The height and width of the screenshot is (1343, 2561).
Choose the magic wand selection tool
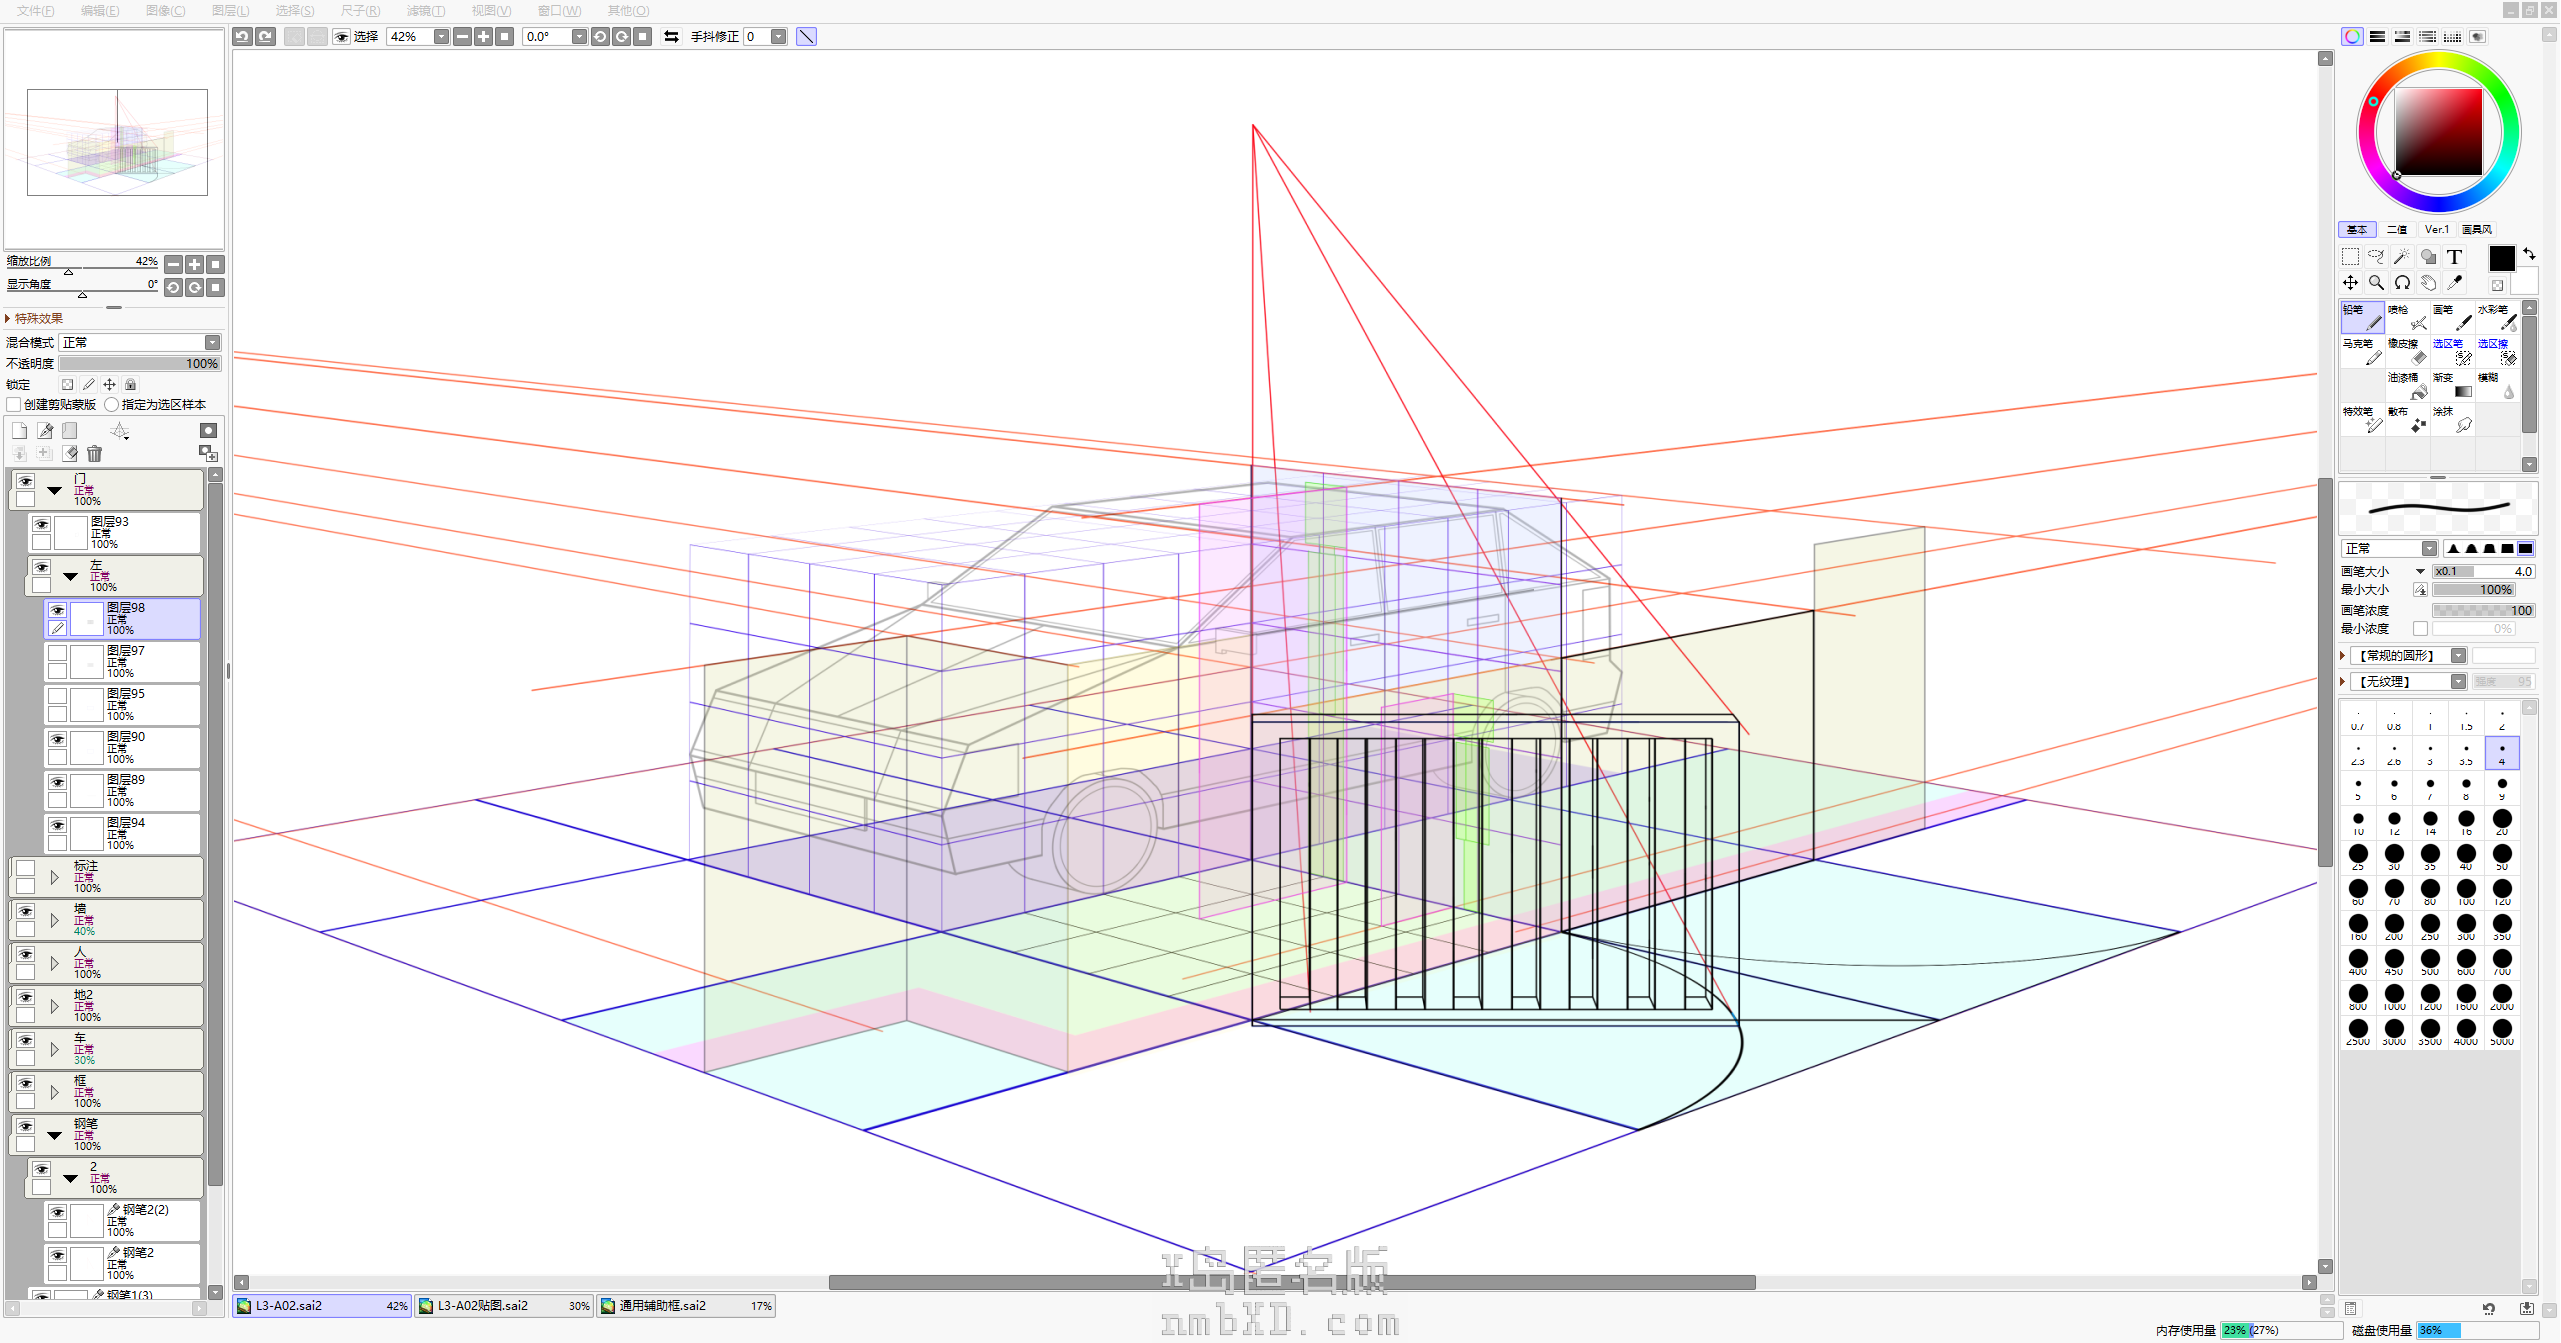pos(2402,257)
